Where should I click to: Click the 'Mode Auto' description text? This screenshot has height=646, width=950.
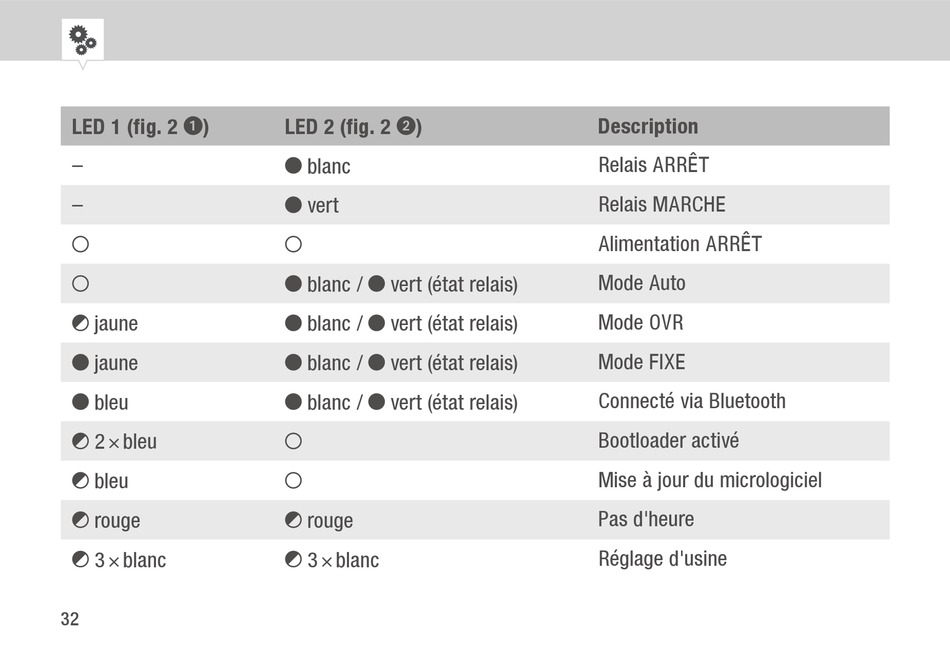642,283
